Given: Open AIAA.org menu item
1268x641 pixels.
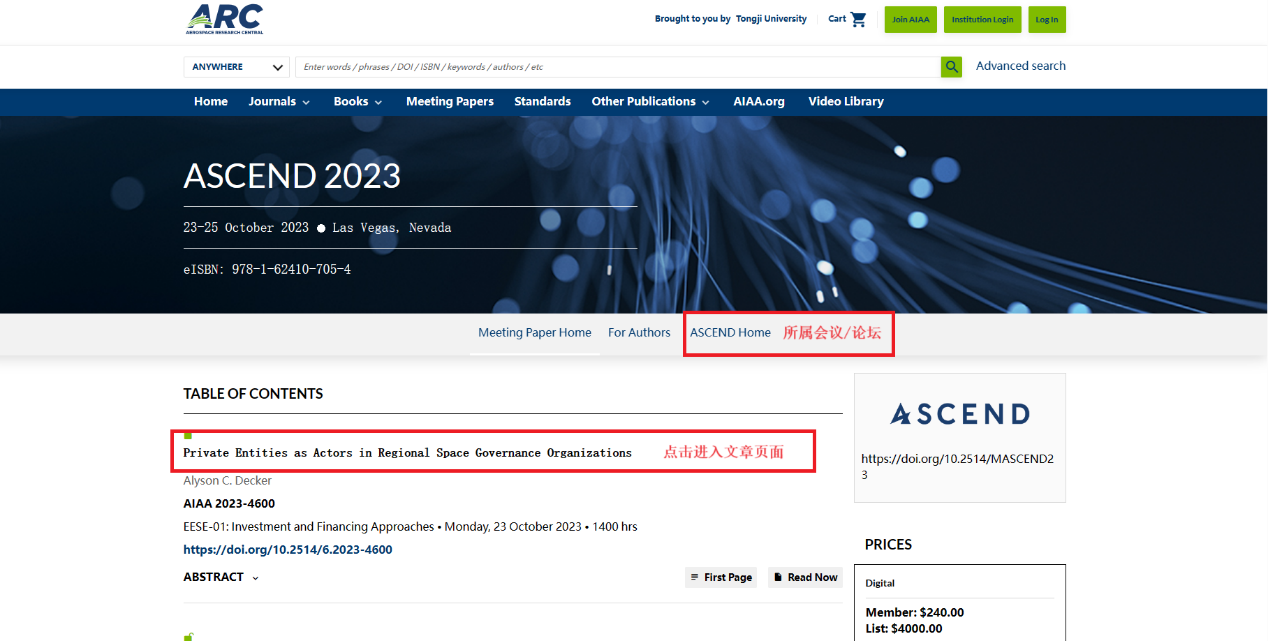Looking at the screenshot, I should [759, 102].
